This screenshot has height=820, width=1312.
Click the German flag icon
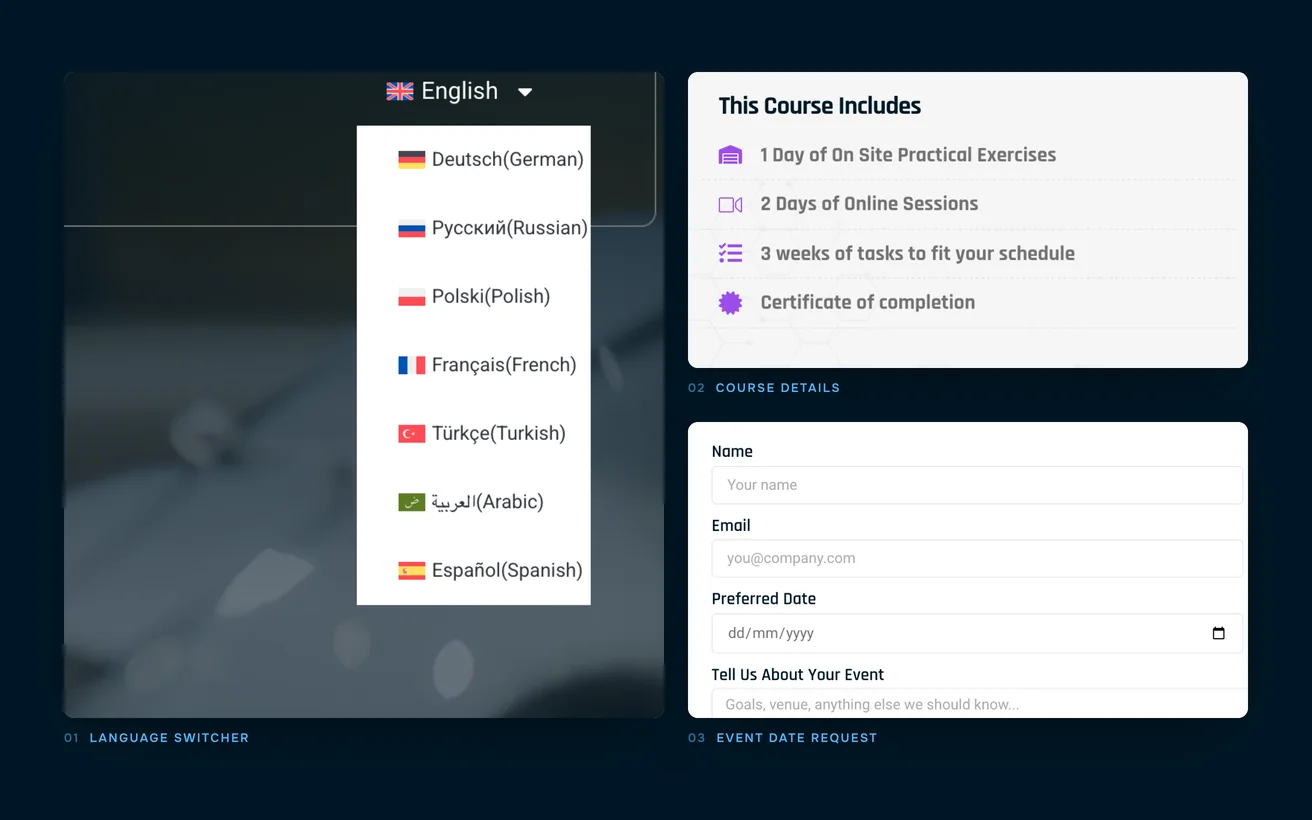[x=412, y=160]
